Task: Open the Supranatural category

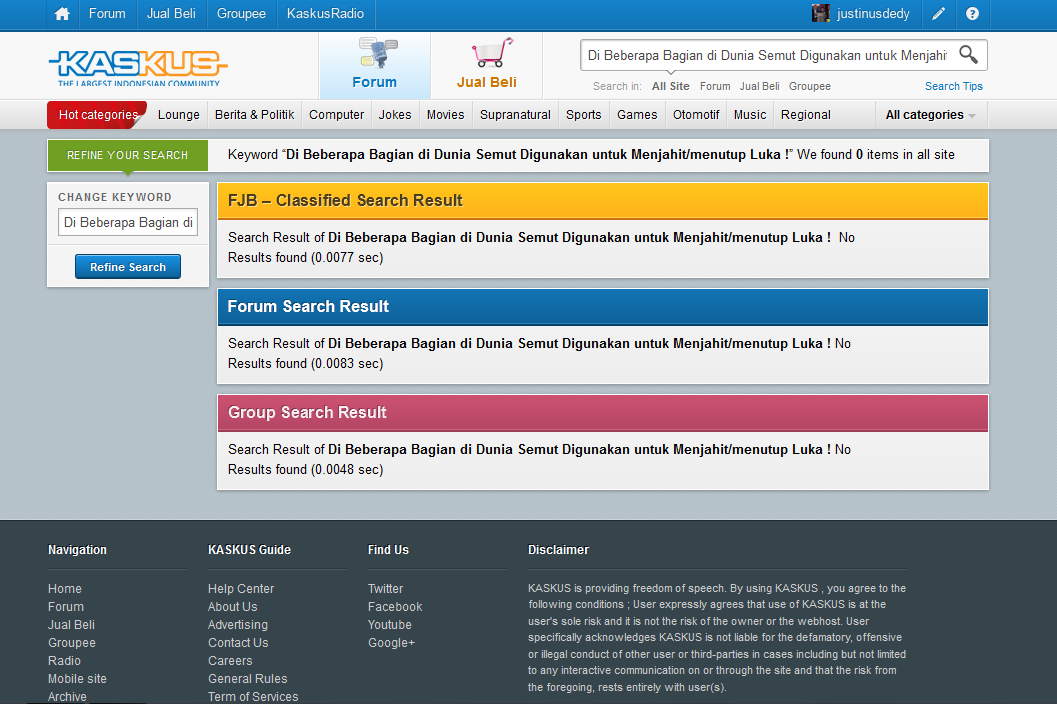Action: click(x=515, y=115)
